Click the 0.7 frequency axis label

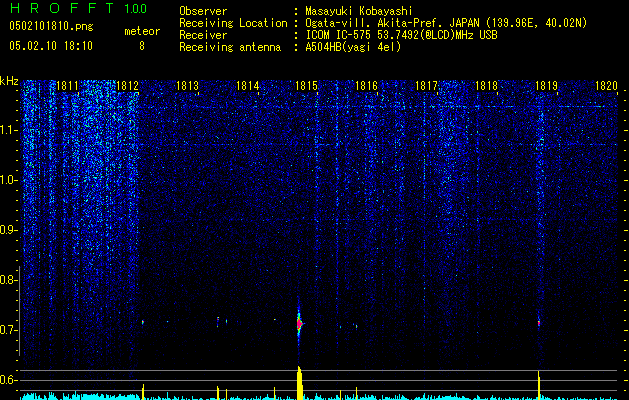[x=8, y=330]
